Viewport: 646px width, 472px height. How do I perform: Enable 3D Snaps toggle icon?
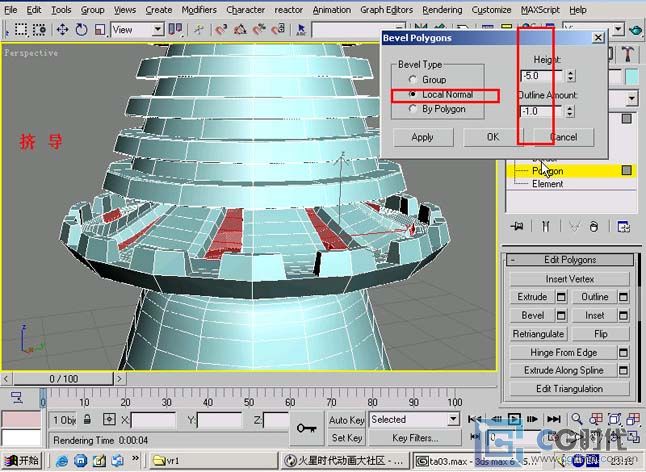(221, 29)
